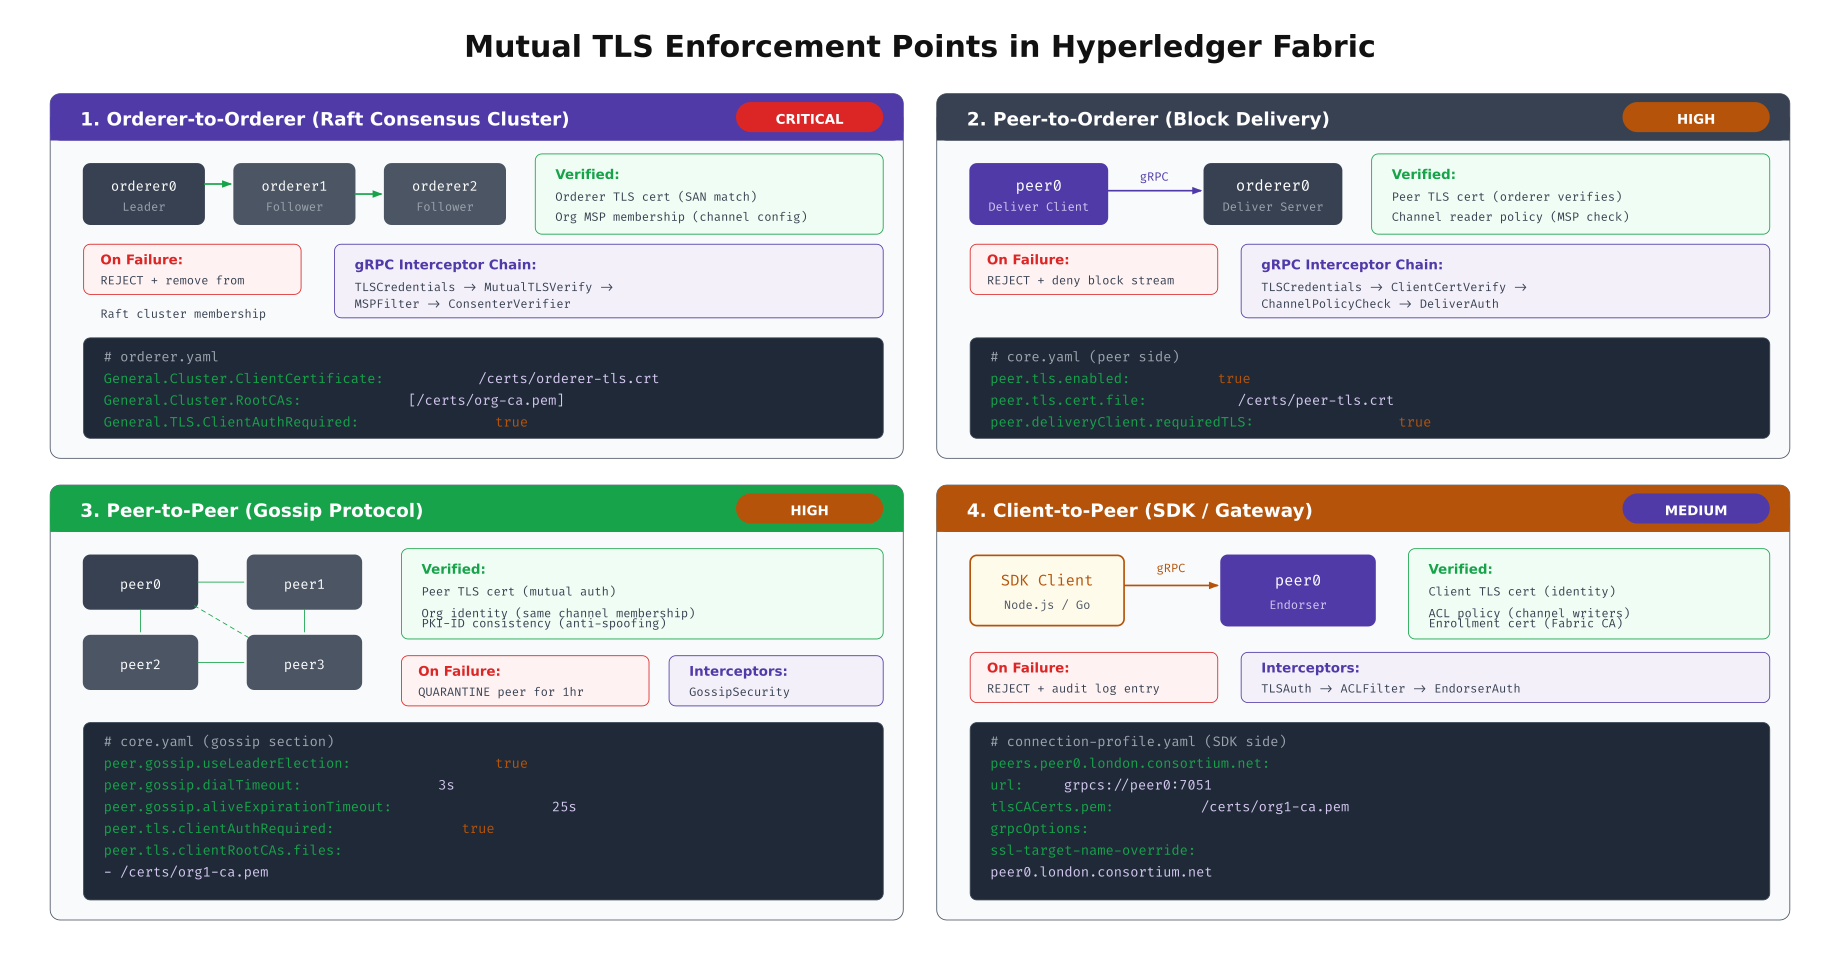
Task: Expand the GossipSecurity Interceptors box
Action: pos(776,680)
